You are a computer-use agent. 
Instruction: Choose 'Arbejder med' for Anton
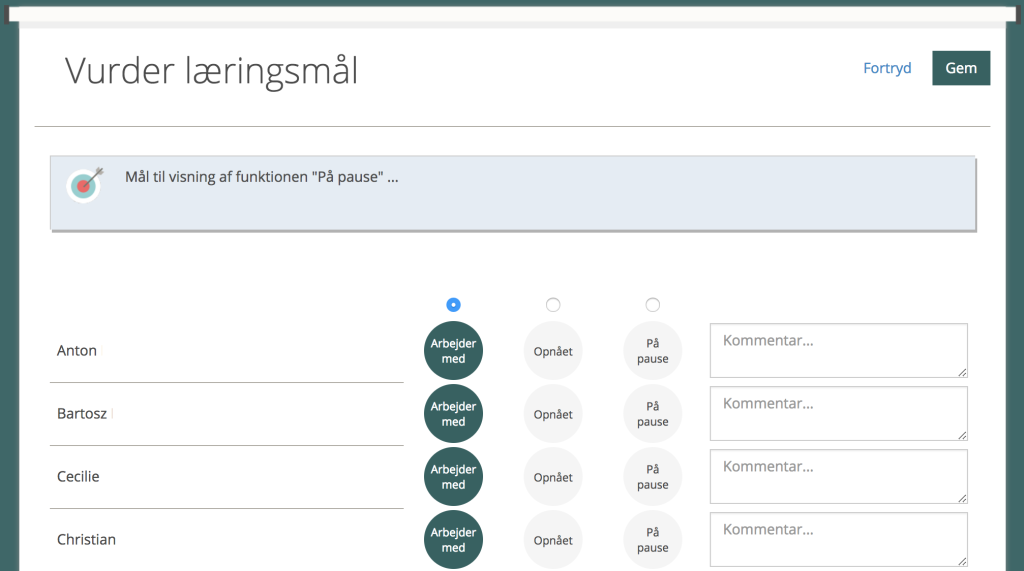click(453, 351)
